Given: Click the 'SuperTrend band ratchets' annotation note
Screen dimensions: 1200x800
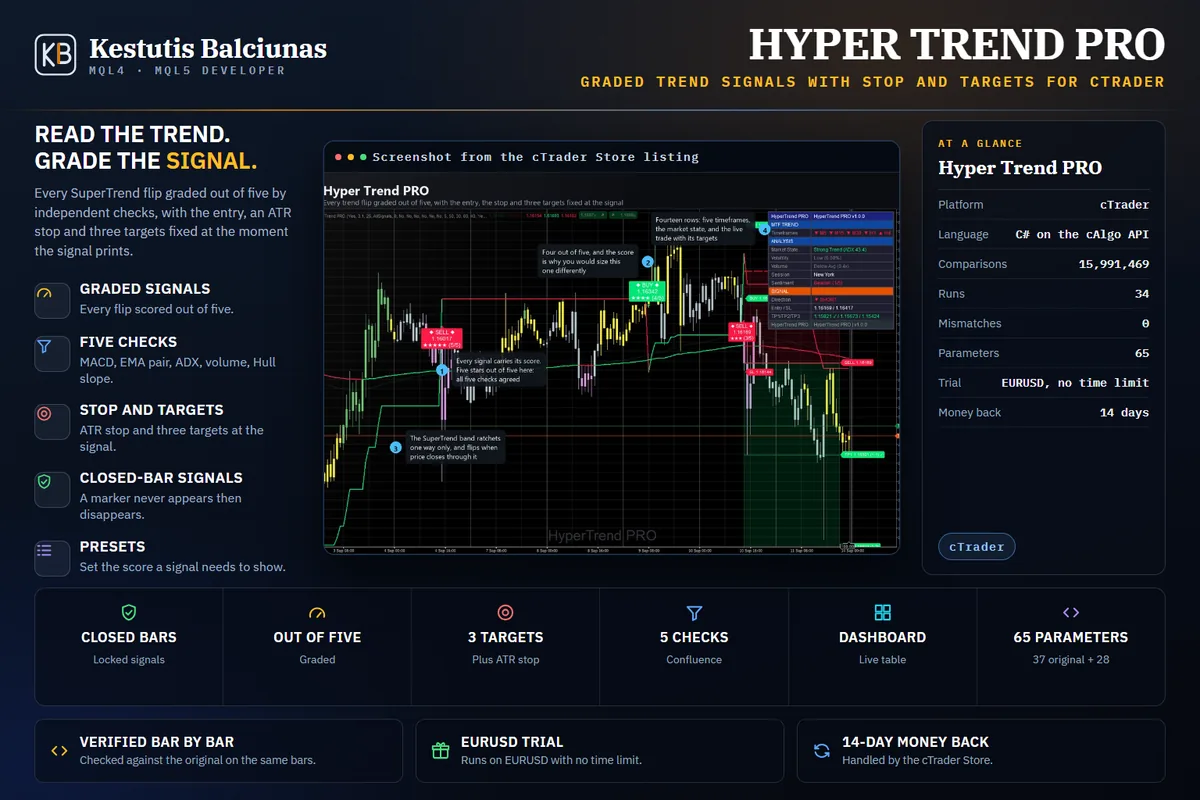Looking at the screenshot, I should click(456, 448).
